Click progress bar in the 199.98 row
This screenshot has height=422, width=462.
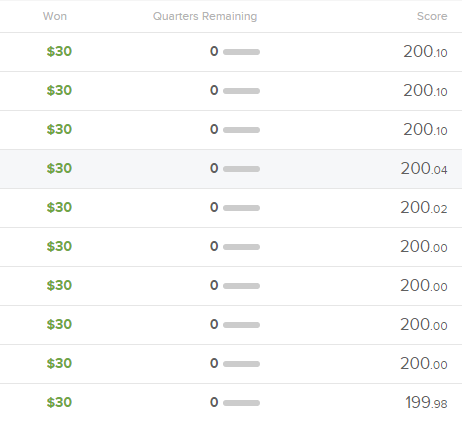click(x=241, y=403)
